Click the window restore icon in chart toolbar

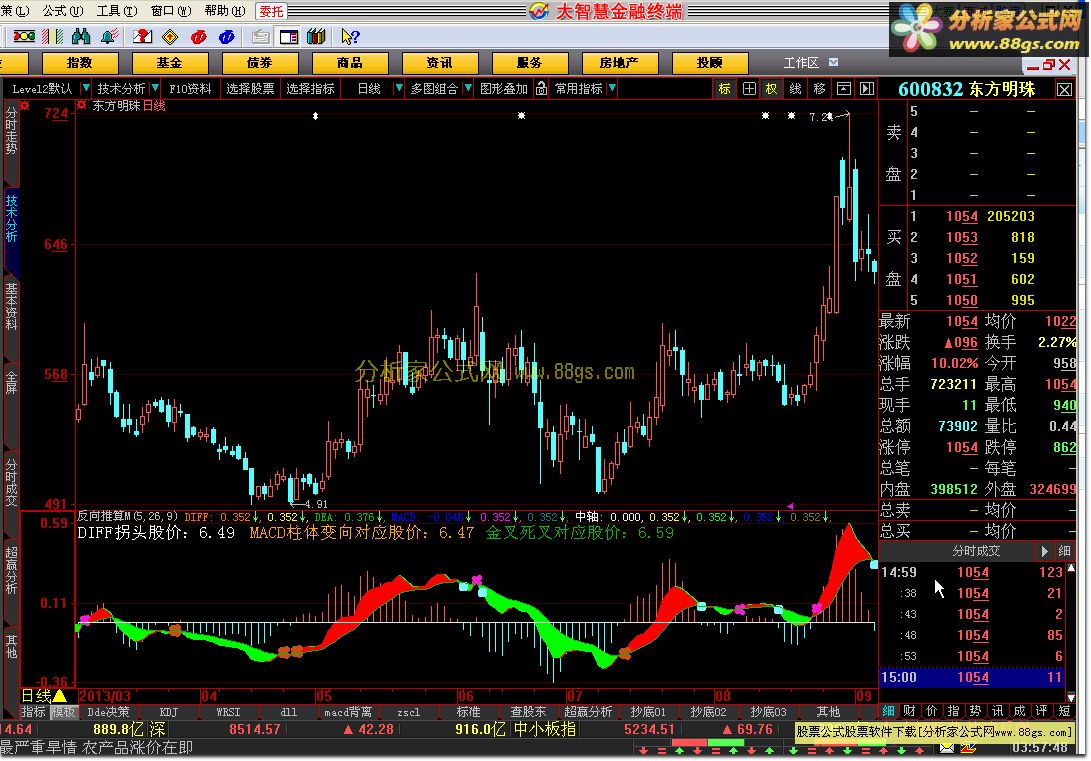[x=843, y=88]
